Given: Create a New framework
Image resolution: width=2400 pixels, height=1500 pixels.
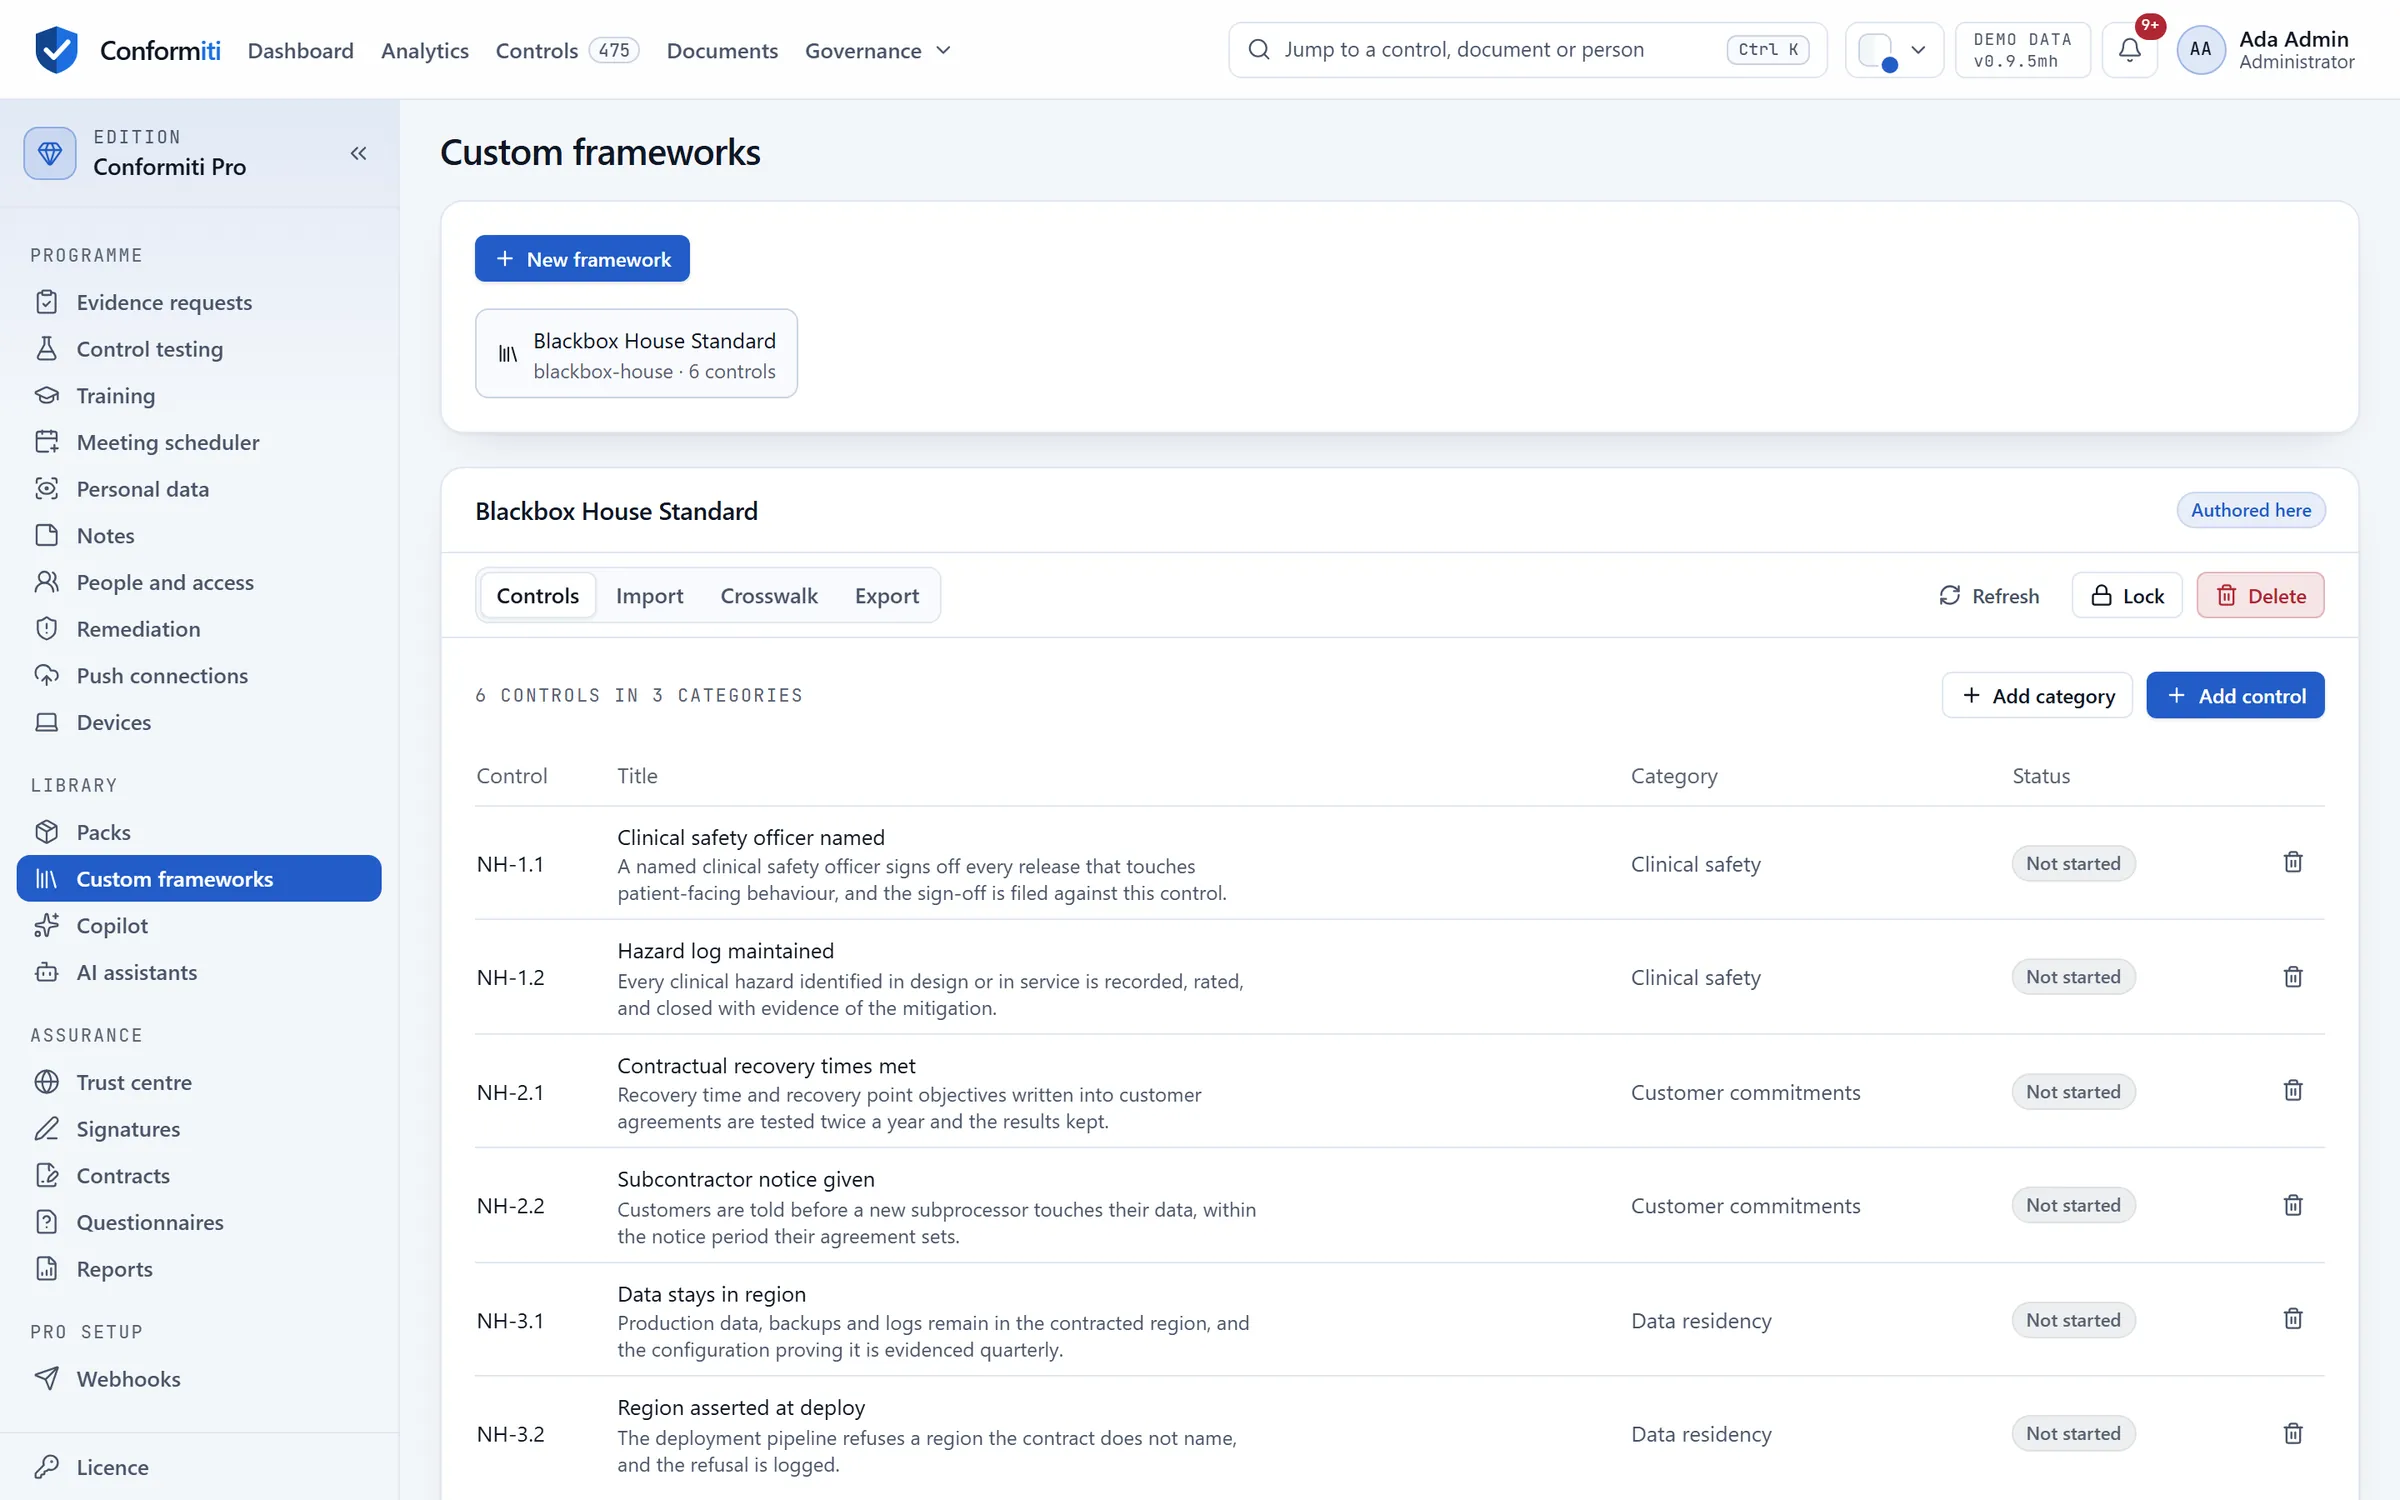Looking at the screenshot, I should pyautogui.click(x=582, y=259).
